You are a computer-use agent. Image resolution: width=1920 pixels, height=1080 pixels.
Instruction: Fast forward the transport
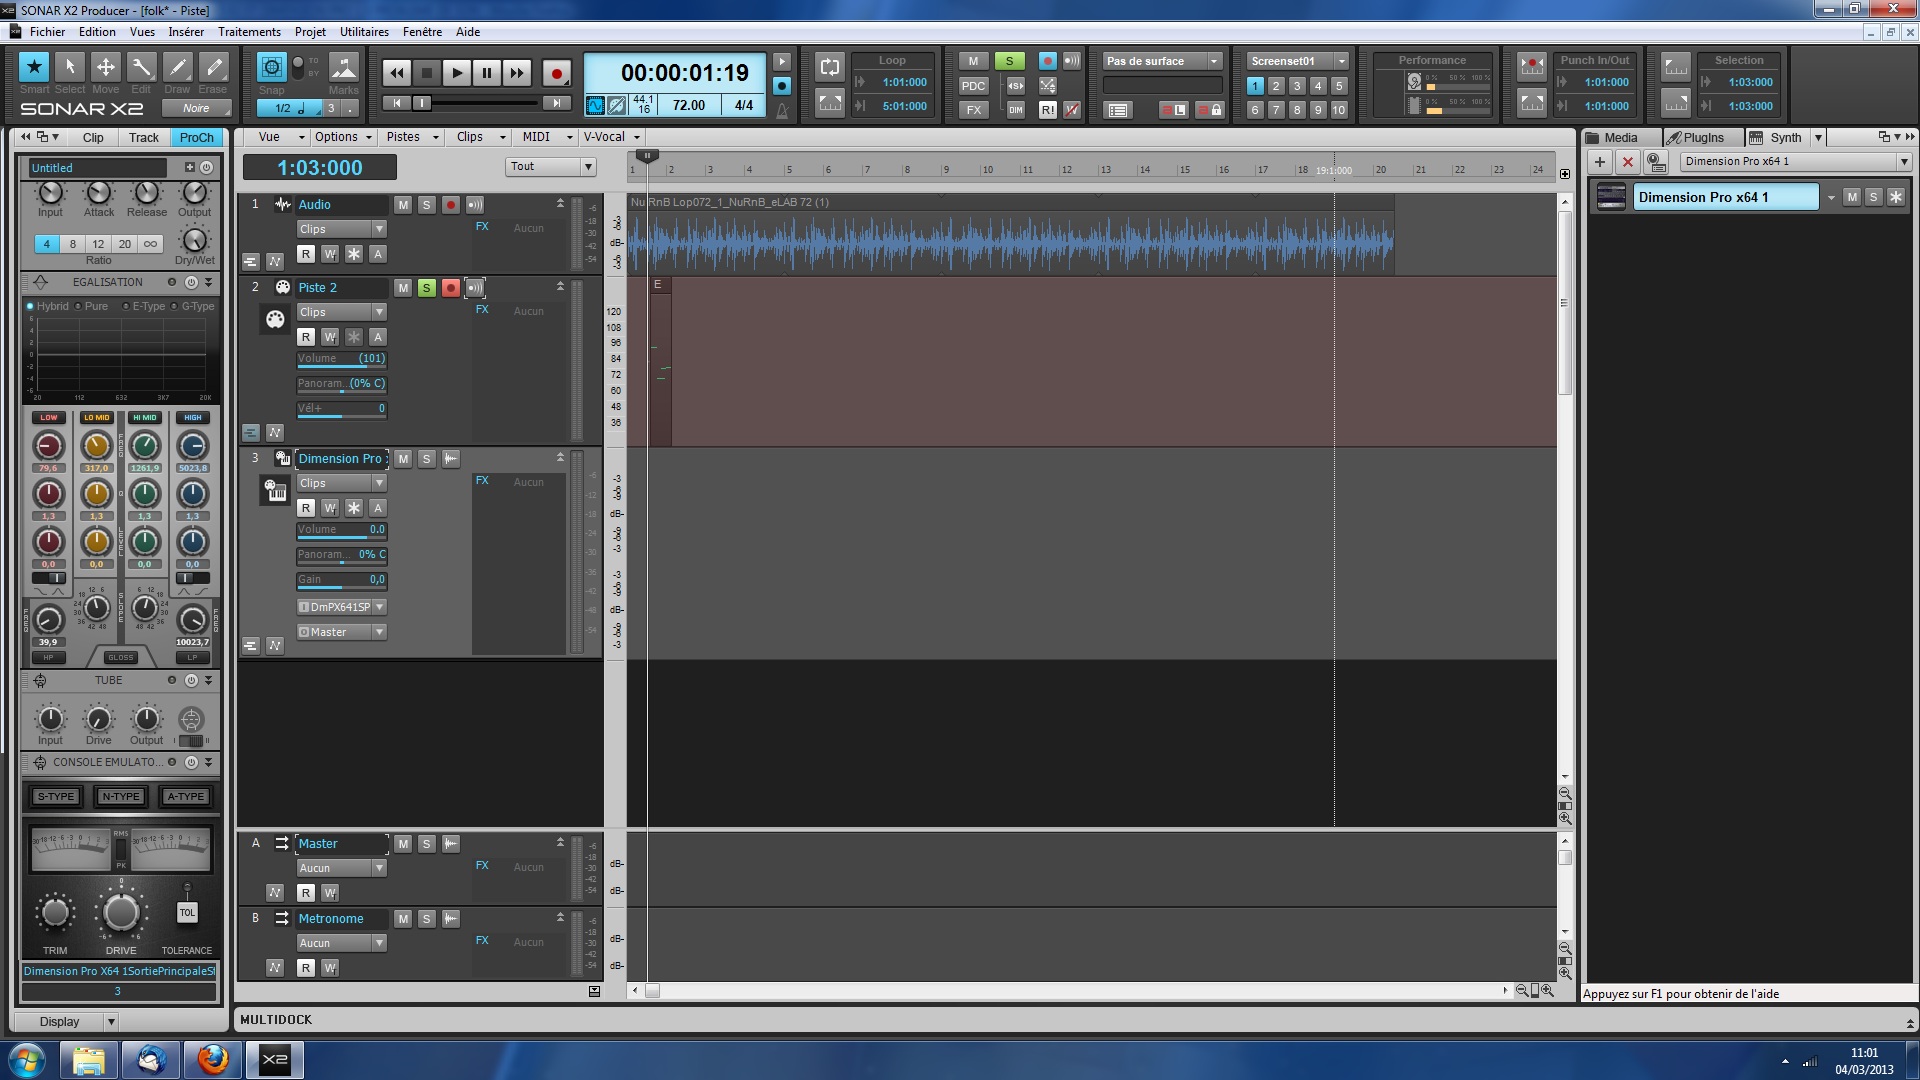(517, 72)
